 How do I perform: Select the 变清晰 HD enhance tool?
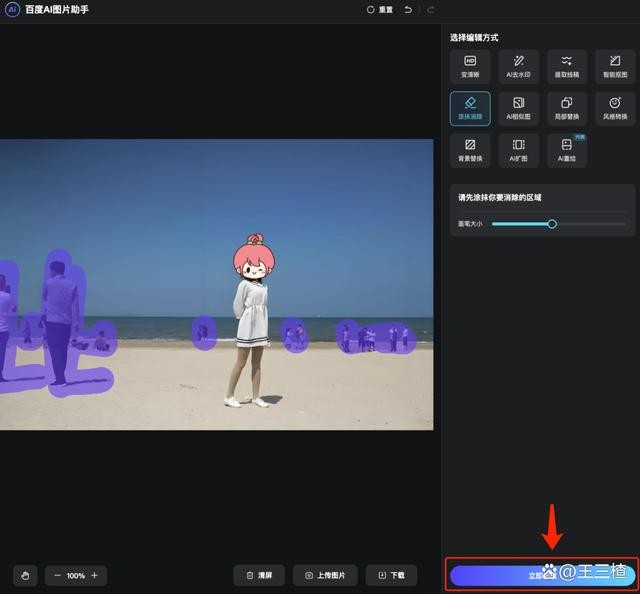coord(470,67)
